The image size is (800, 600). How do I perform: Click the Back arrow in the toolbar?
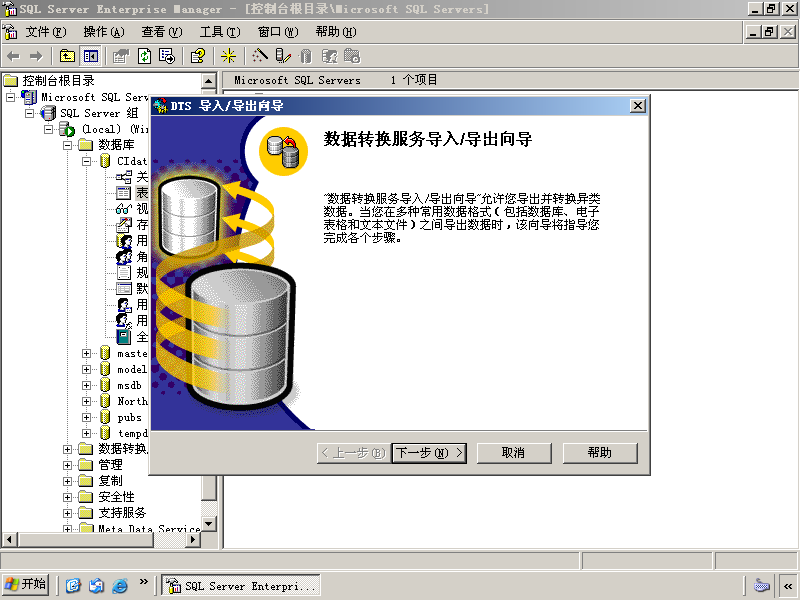[x=14, y=56]
